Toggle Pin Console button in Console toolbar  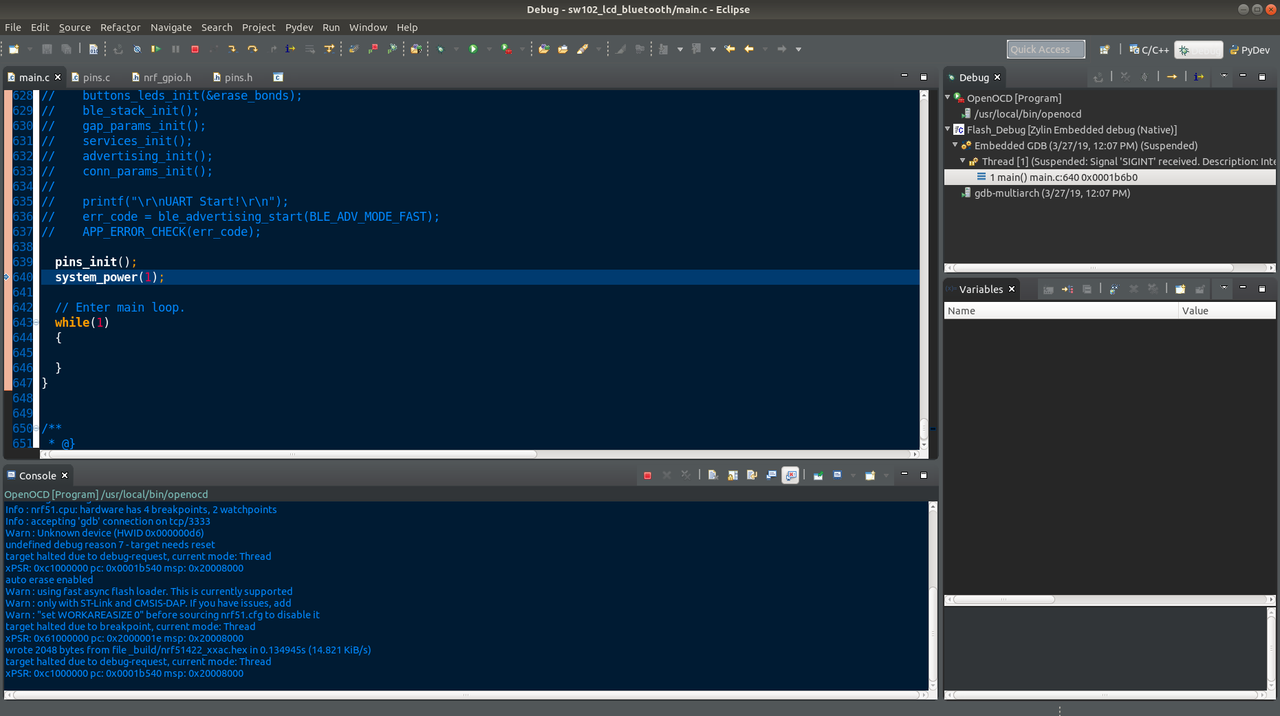click(x=818, y=475)
